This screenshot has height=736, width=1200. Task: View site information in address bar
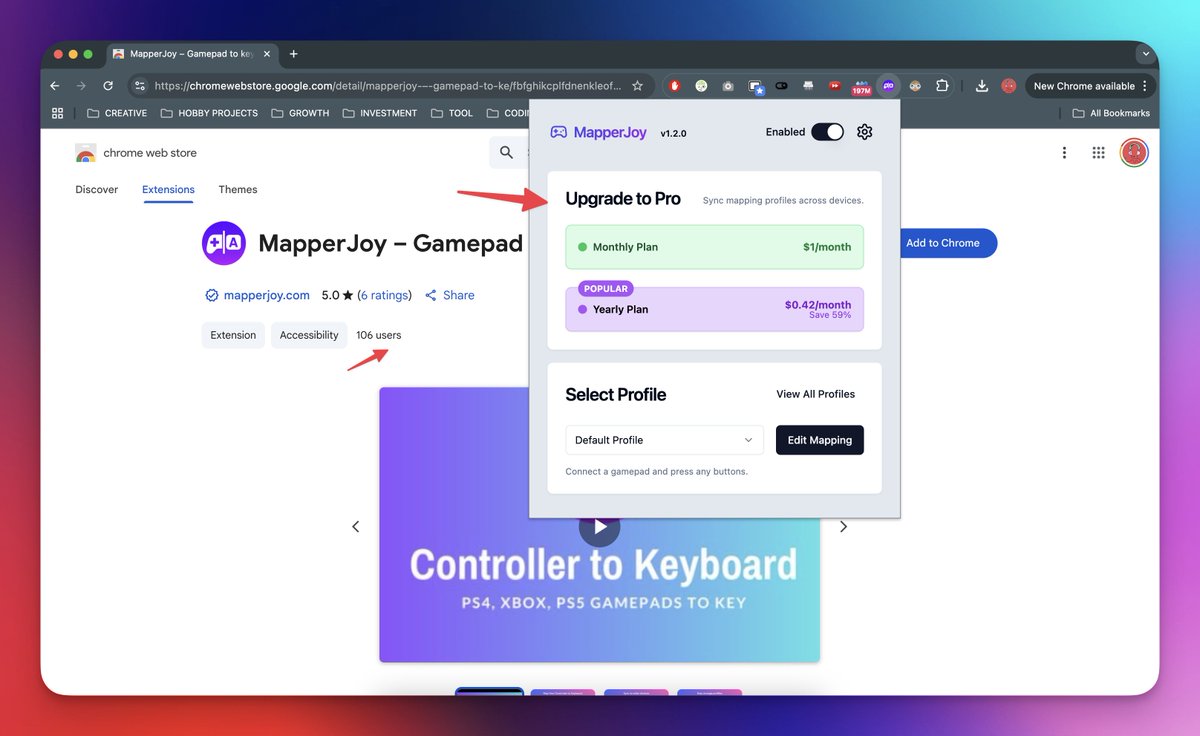point(140,86)
